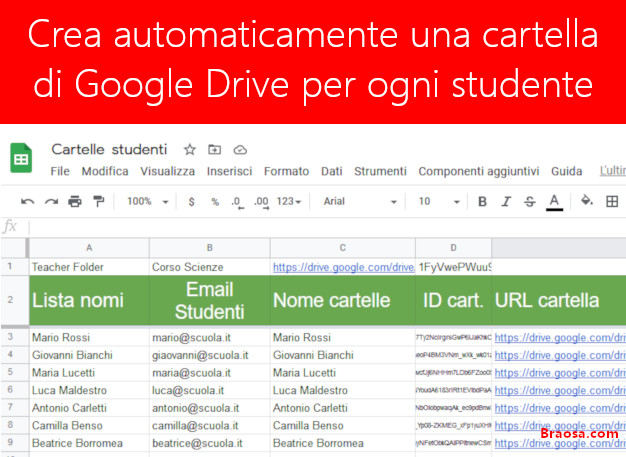Viewport: 626px width, 457px height.
Task: Open the Inserisci menu
Action: pos(229,171)
